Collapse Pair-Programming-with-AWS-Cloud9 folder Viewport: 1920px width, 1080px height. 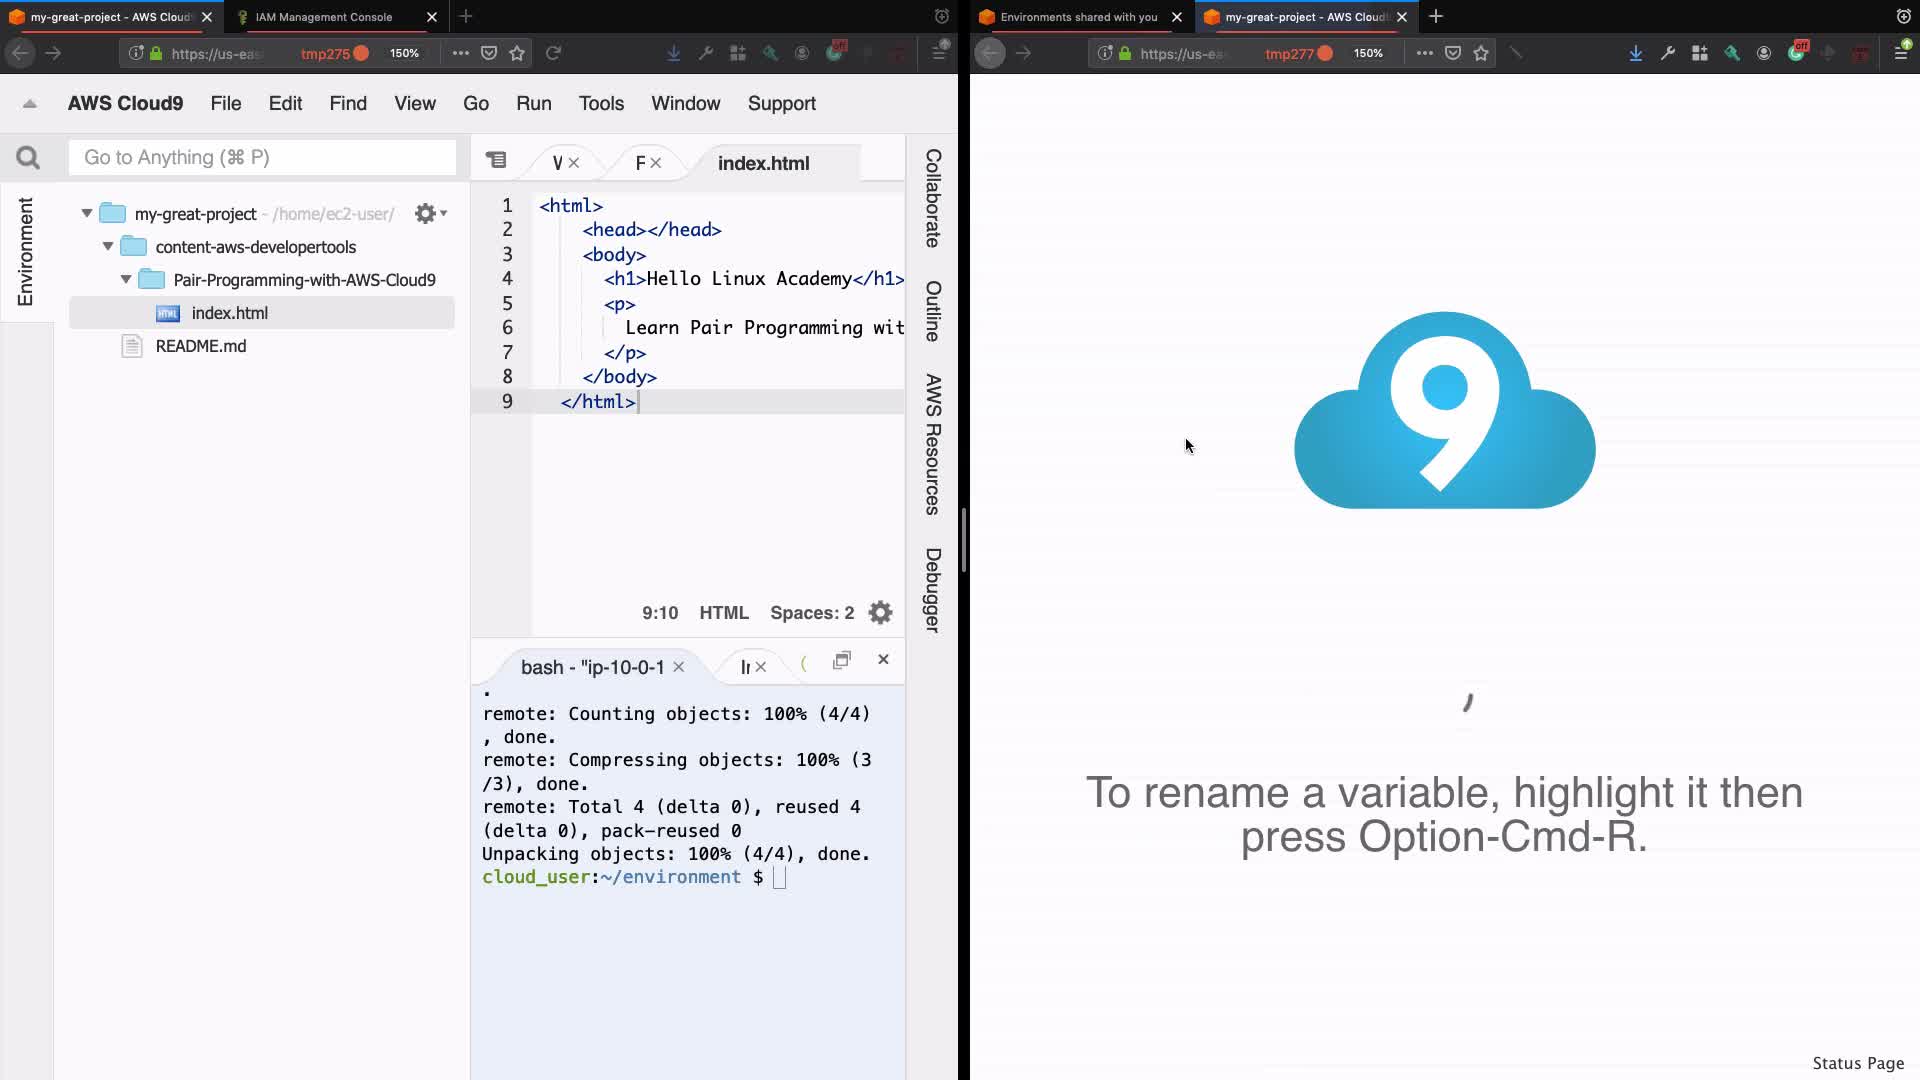point(126,280)
